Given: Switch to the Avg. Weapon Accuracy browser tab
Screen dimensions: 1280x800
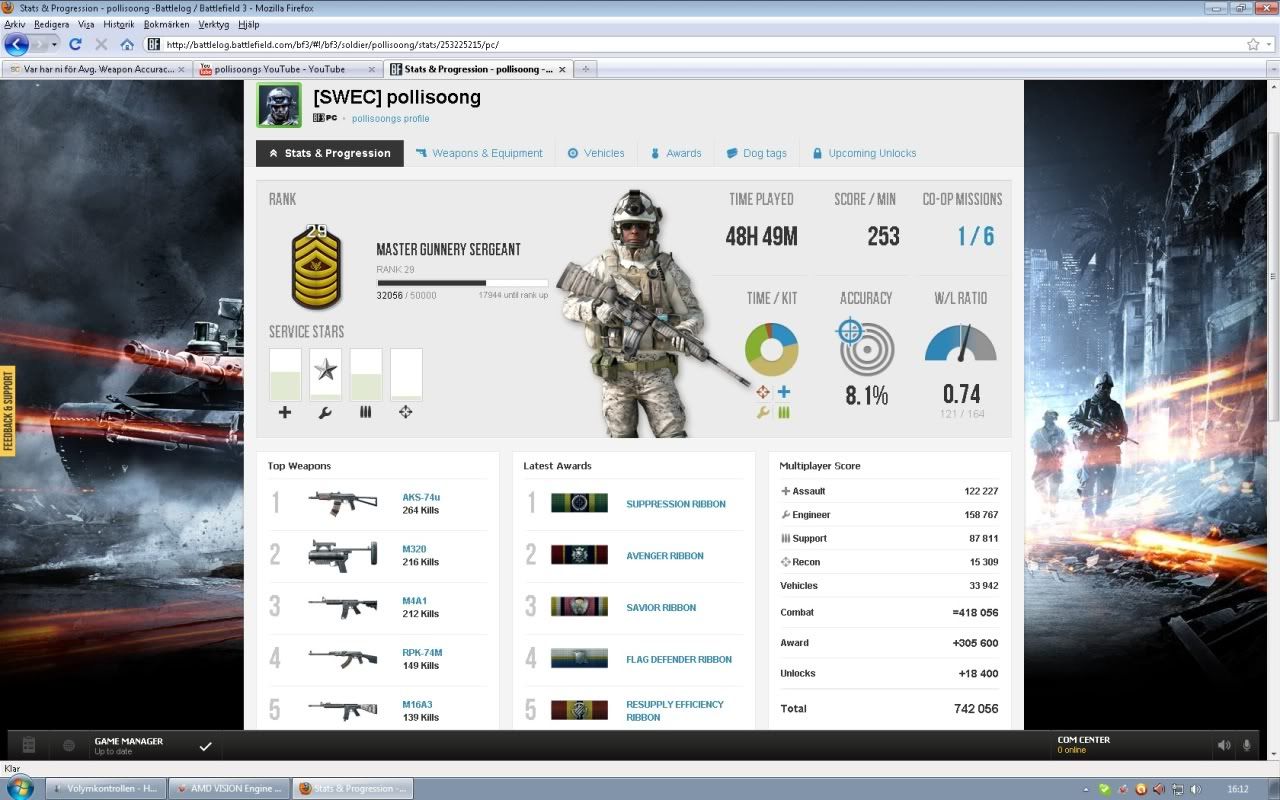Looking at the screenshot, I should pos(98,69).
